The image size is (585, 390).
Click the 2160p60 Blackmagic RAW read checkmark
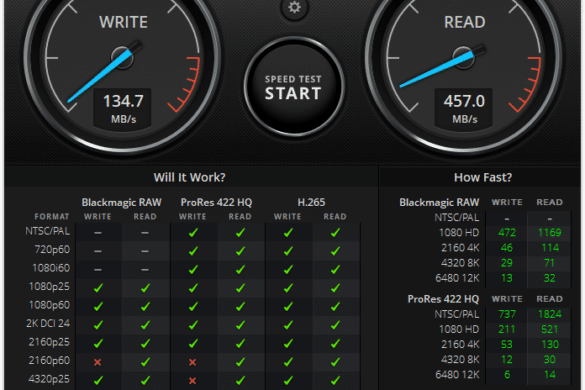pos(145,362)
